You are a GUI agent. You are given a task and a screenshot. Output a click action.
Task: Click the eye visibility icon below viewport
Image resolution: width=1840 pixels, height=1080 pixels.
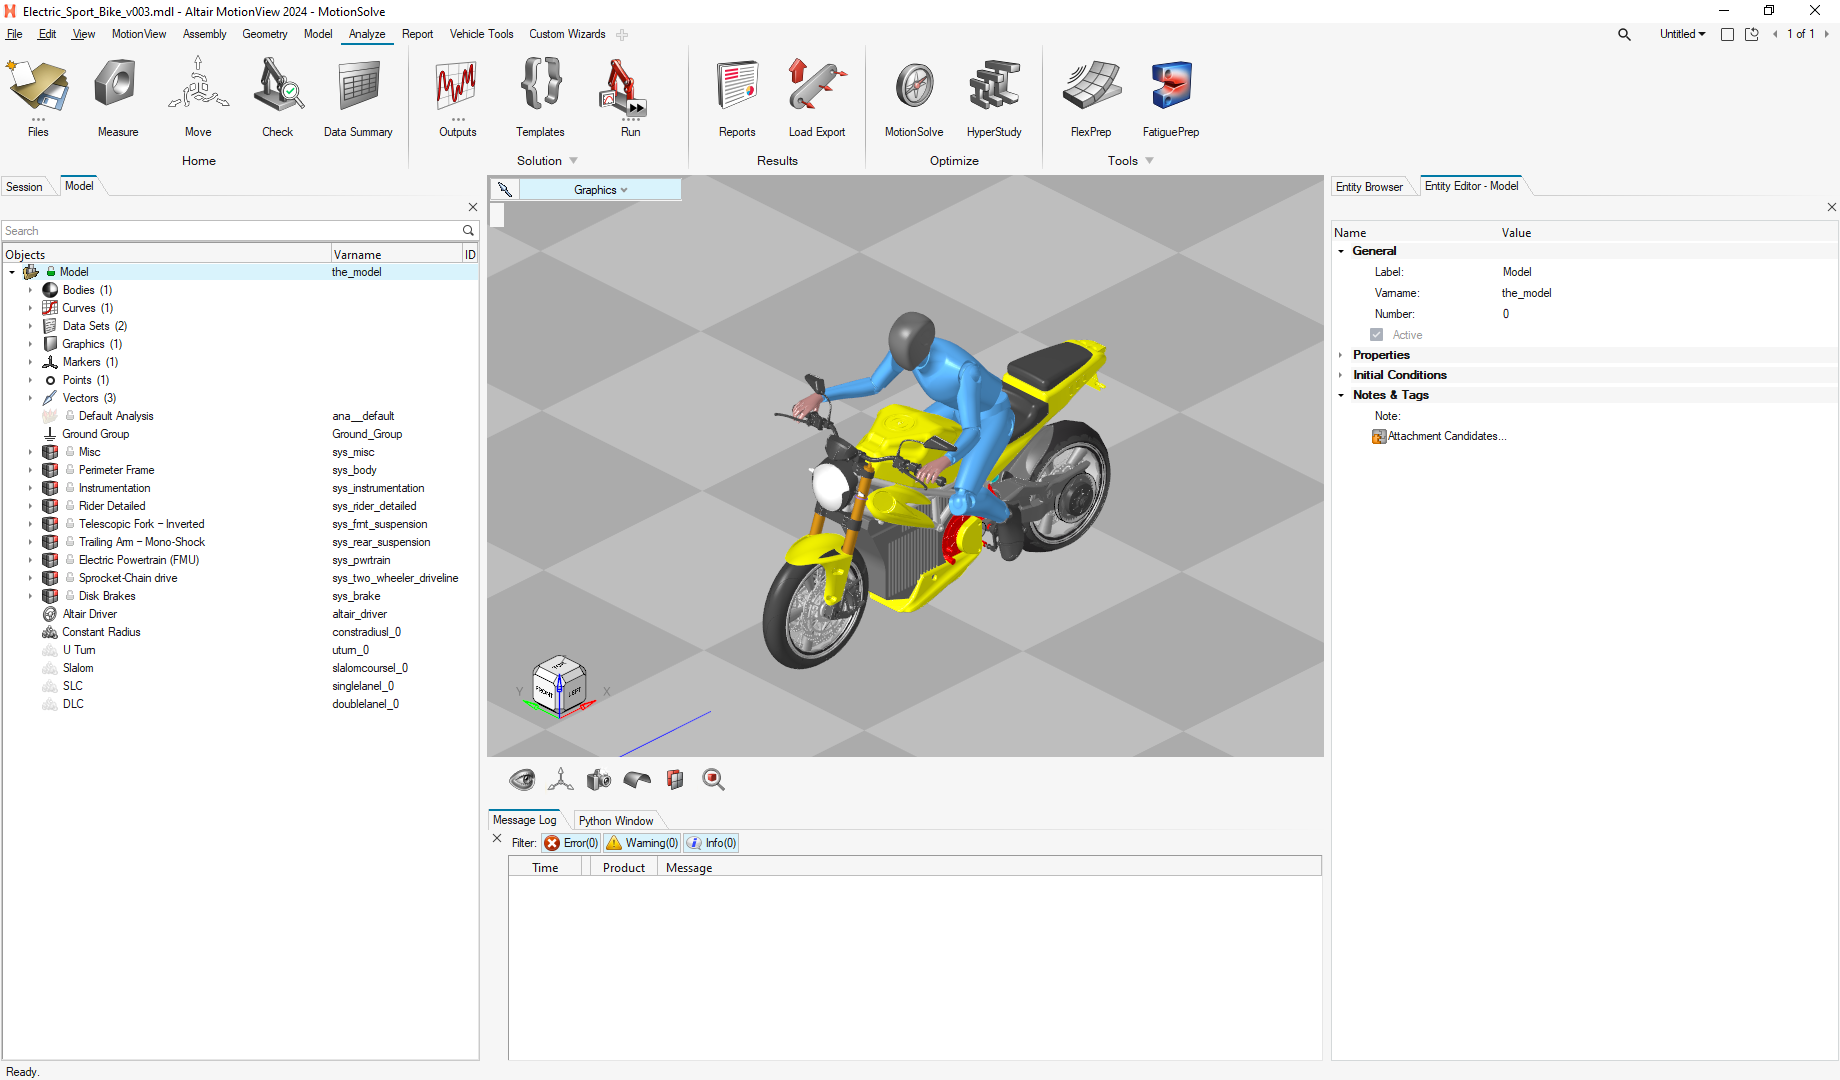coord(522,780)
